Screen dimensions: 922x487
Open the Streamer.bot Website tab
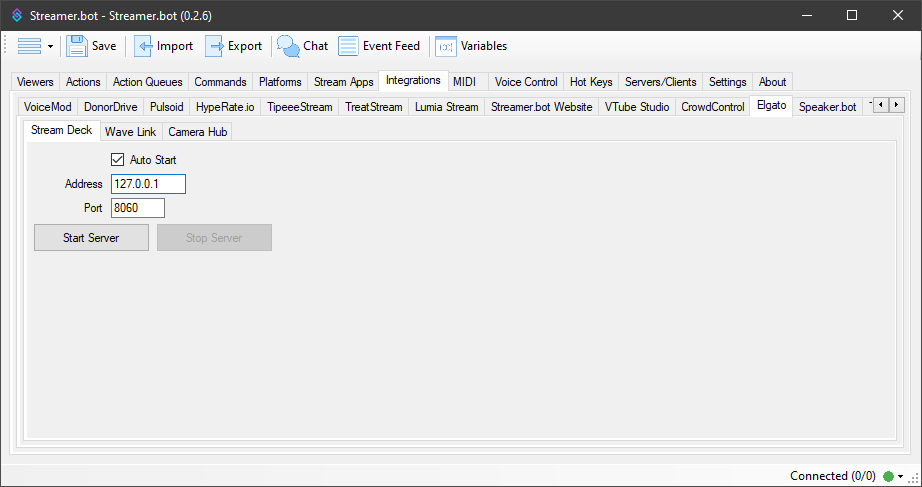click(x=542, y=107)
